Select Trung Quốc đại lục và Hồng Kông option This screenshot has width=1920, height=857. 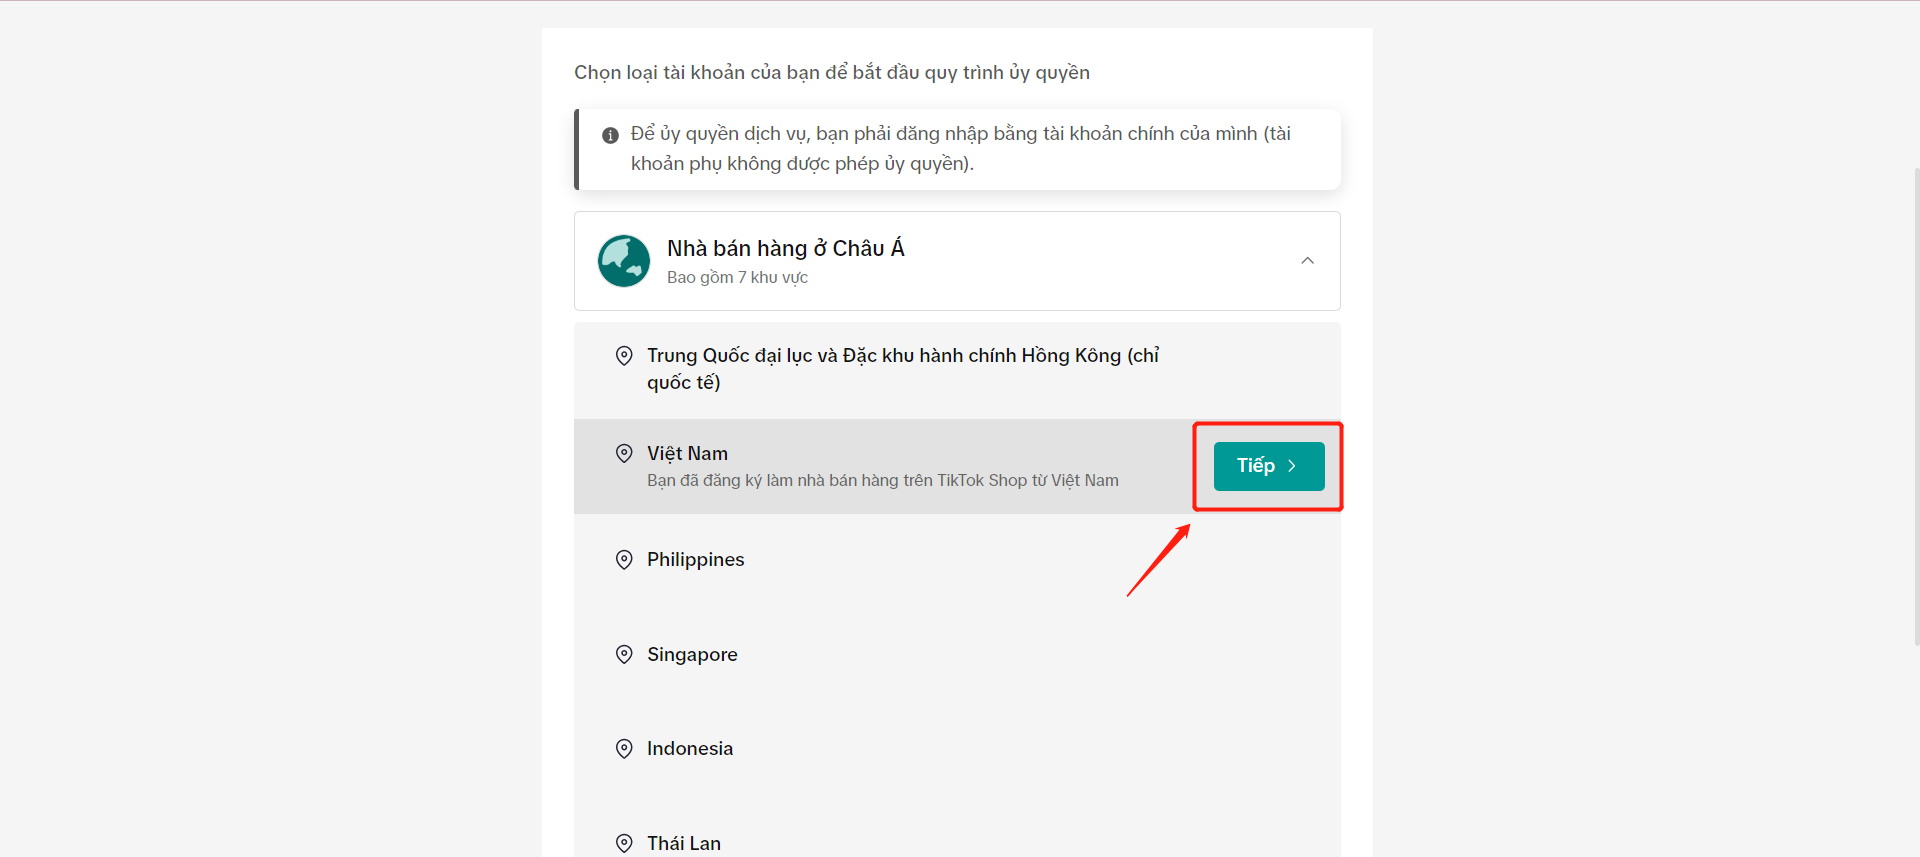(957, 370)
